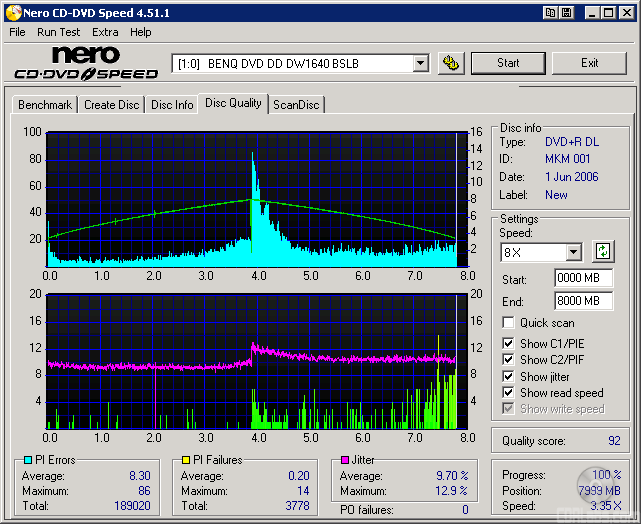This screenshot has height=524, width=641.
Task: Switch to the ScanDisc tab
Action: pos(296,104)
